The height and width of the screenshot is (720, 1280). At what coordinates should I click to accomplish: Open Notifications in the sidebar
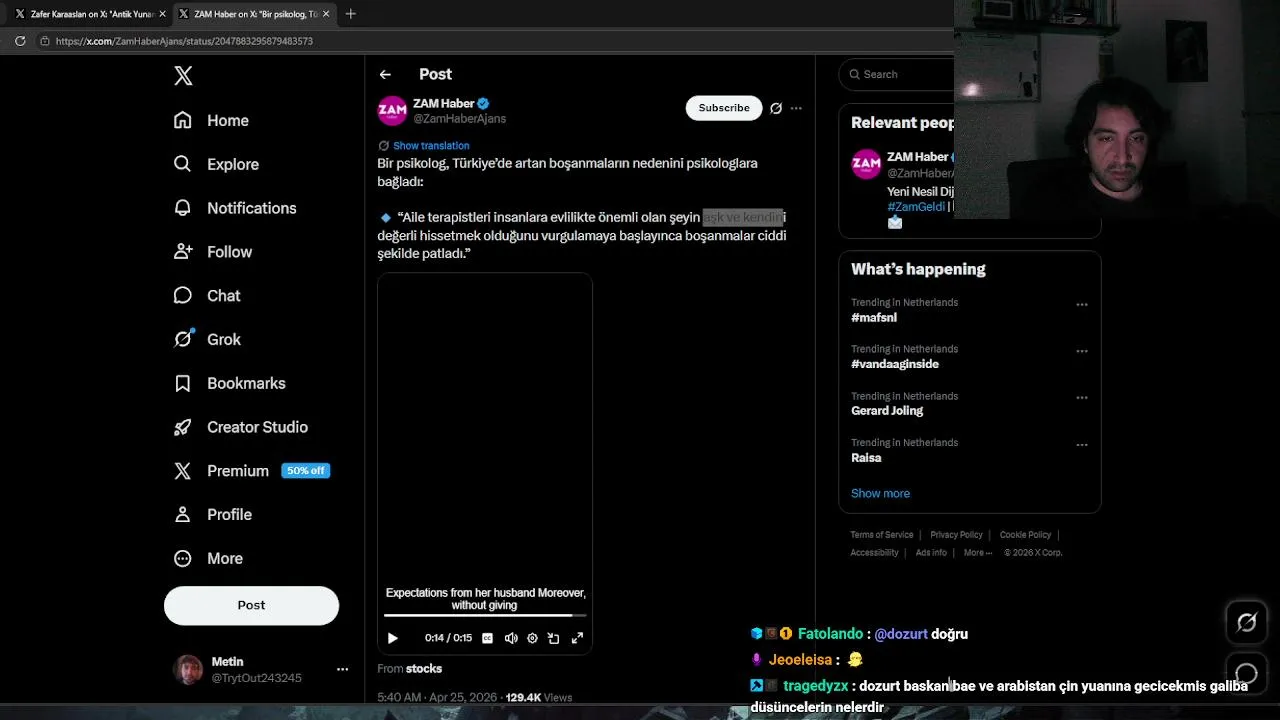coord(235,208)
